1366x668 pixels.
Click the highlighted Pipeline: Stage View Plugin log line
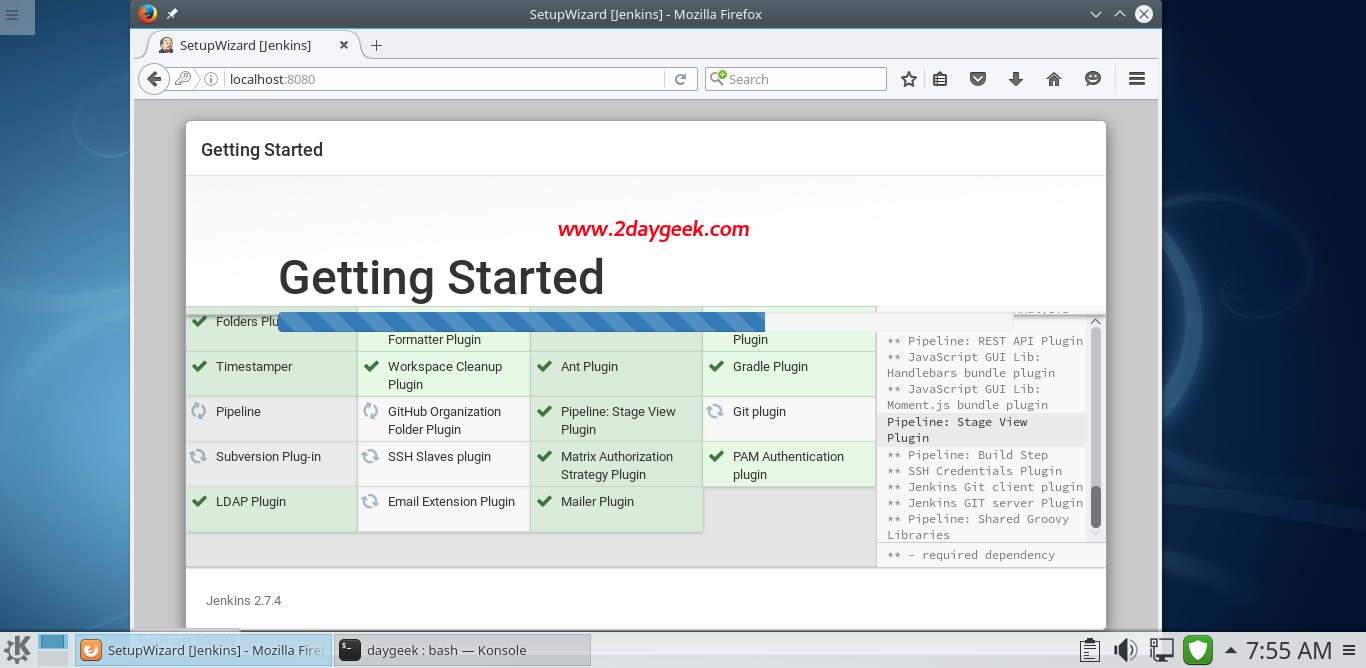(982, 430)
